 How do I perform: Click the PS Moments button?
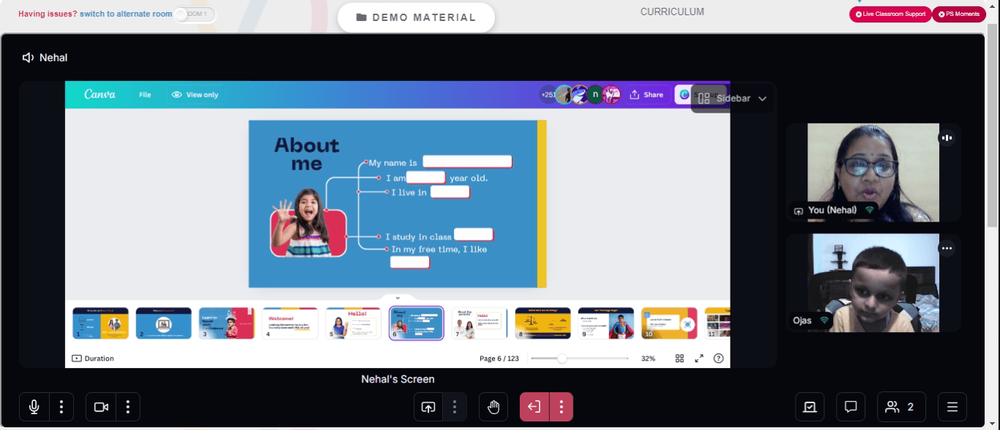coord(959,14)
